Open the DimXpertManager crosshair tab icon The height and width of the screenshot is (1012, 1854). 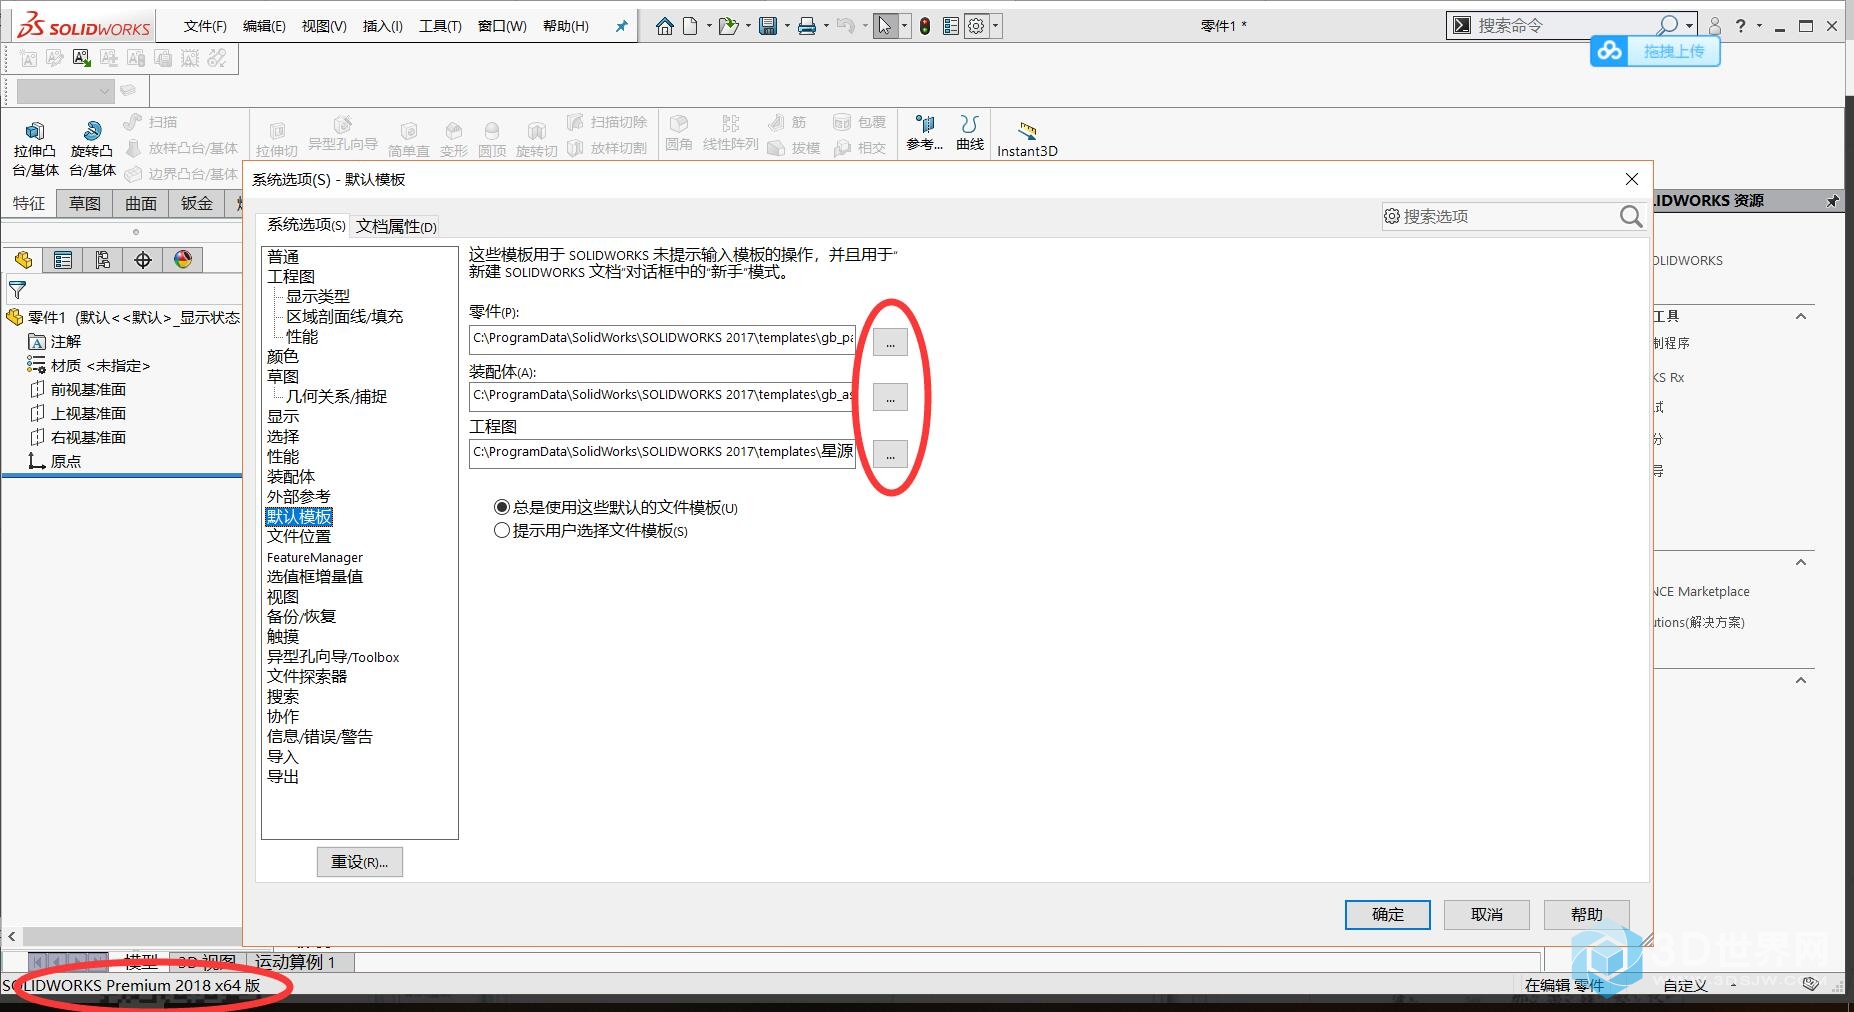pyautogui.click(x=143, y=260)
